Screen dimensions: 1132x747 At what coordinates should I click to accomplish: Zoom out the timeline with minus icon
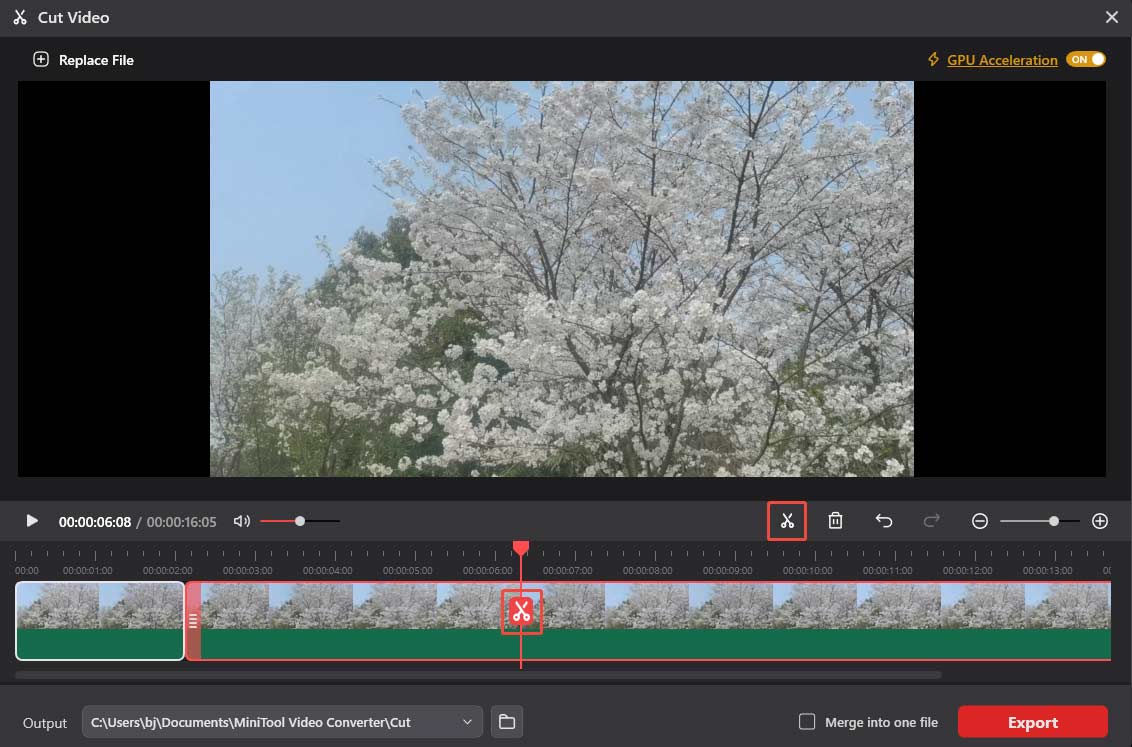coord(980,521)
